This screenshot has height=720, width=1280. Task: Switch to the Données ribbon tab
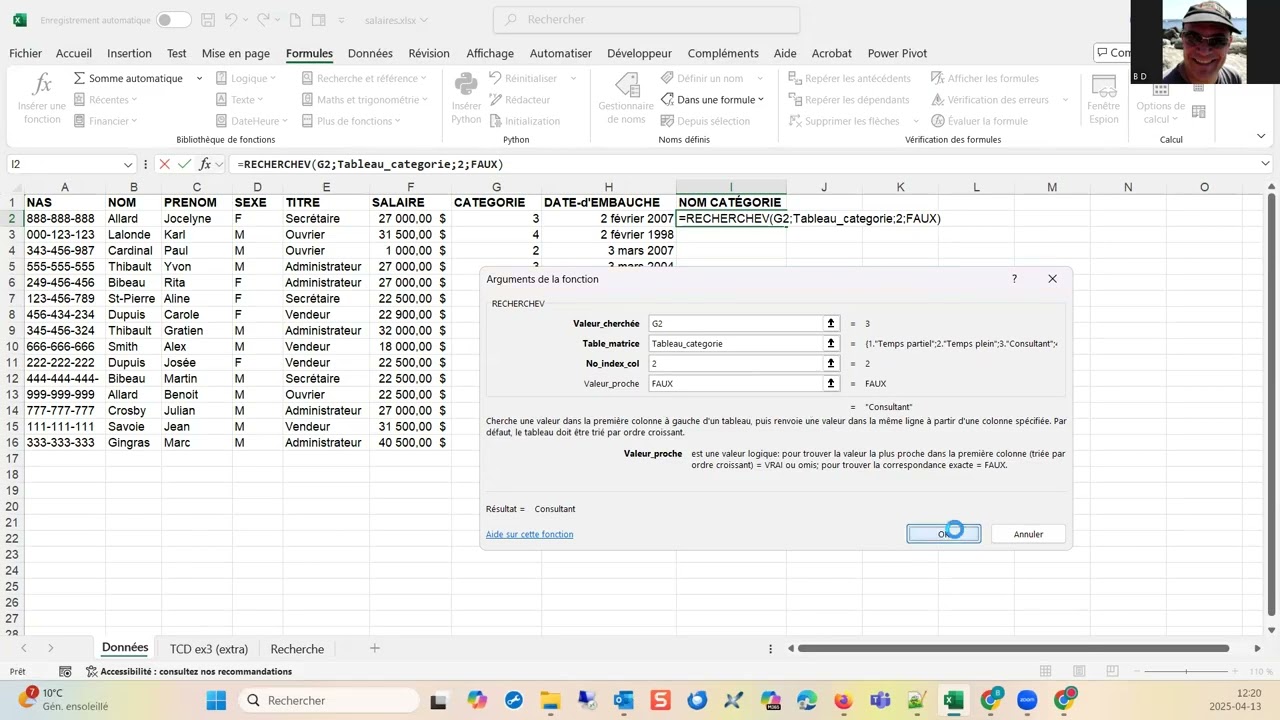pyautogui.click(x=370, y=53)
